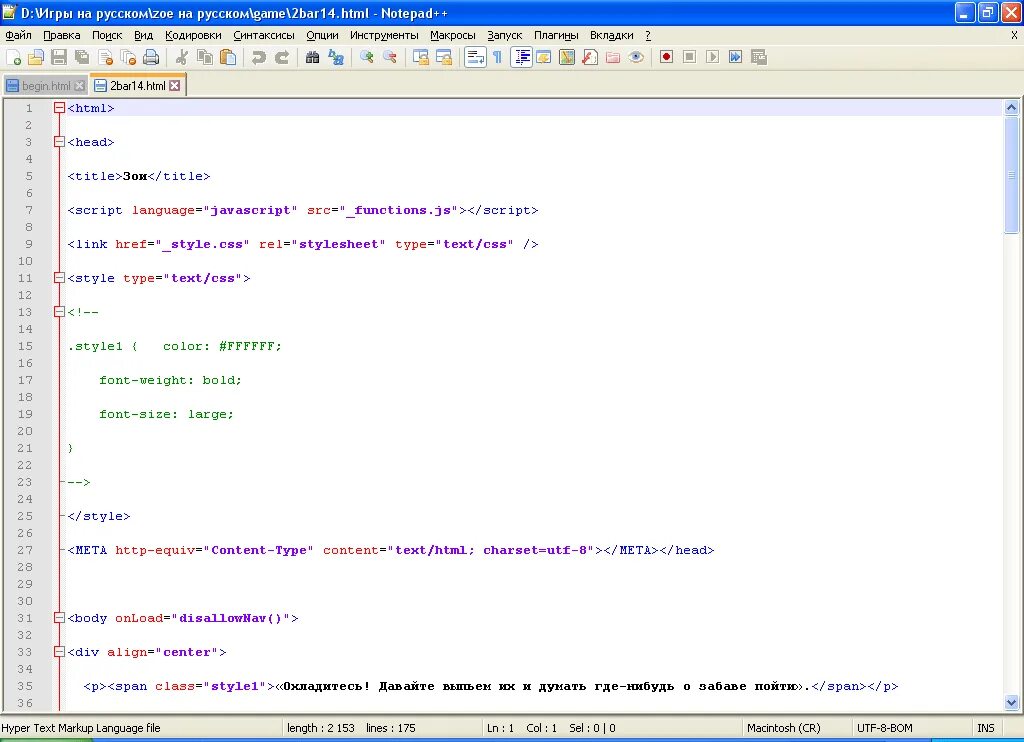Click the Folder as Workspace icon
Viewport: 1024px width, 742px height.
coord(613,57)
